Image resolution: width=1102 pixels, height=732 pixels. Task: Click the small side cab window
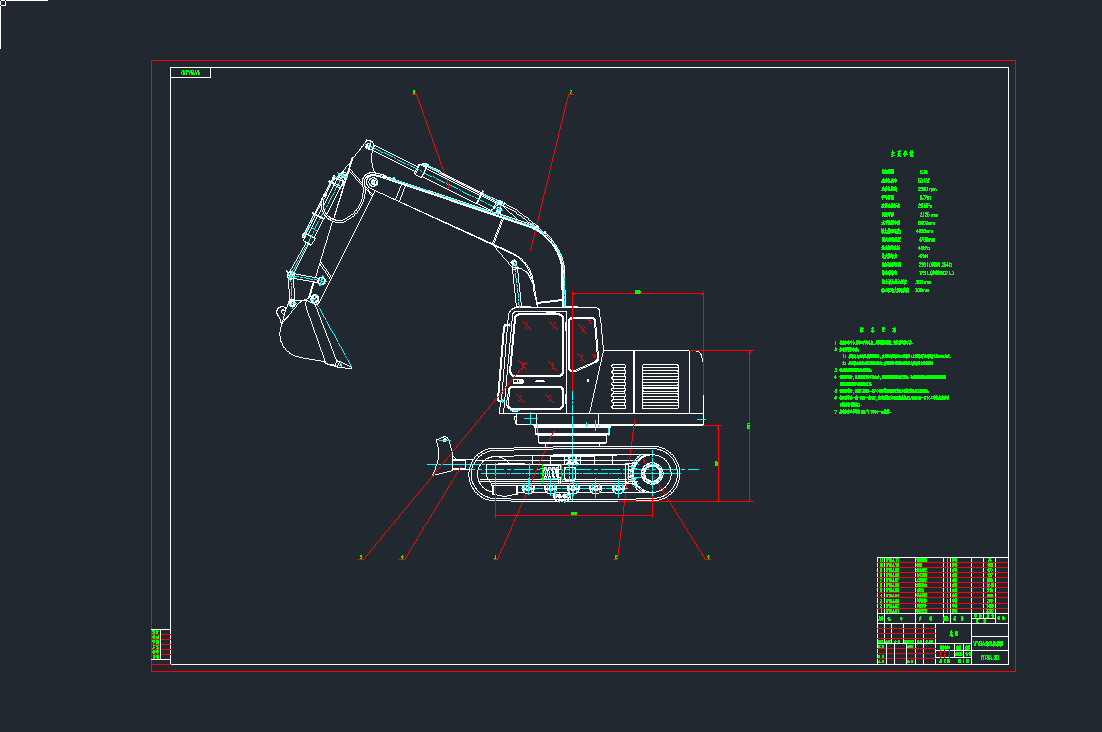tap(583, 344)
